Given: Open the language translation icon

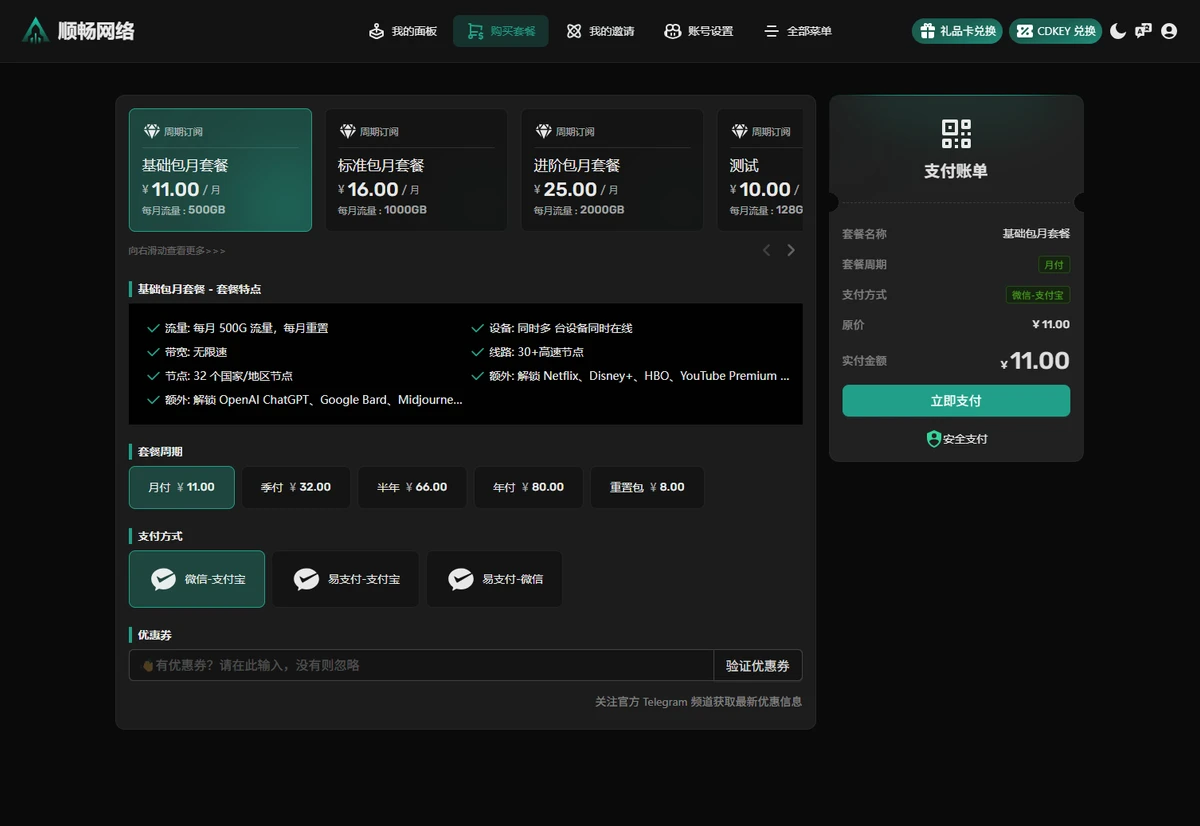Looking at the screenshot, I should (x=1143, y=31).
